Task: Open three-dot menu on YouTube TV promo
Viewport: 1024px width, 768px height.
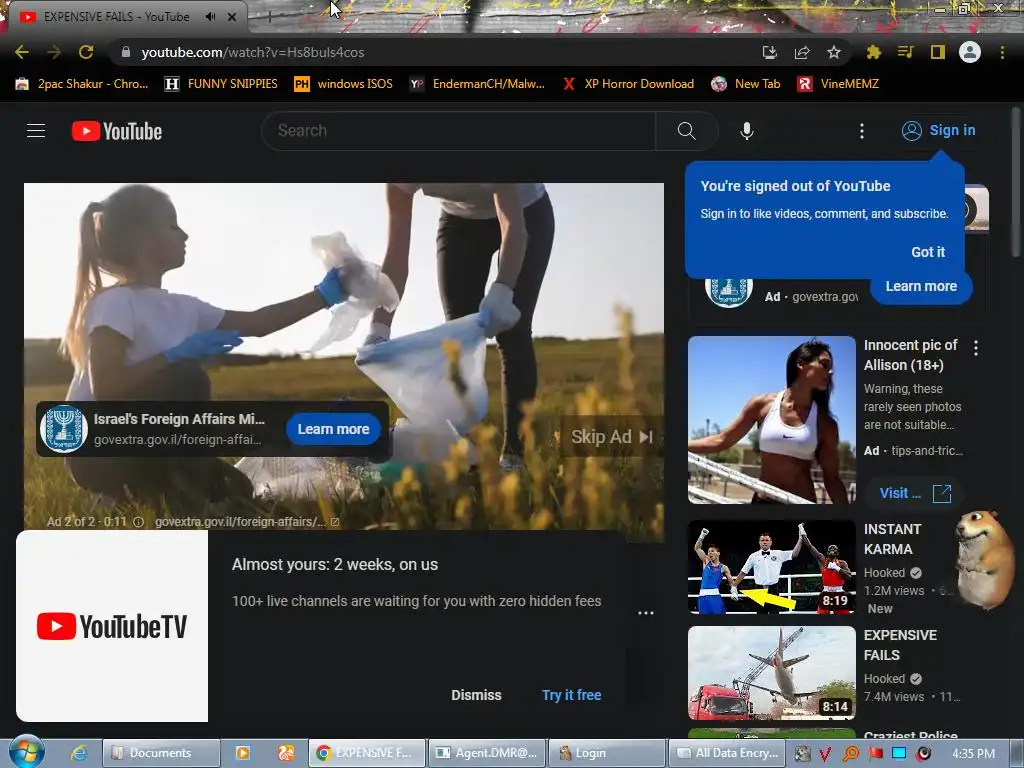Action: coord(646,613)
